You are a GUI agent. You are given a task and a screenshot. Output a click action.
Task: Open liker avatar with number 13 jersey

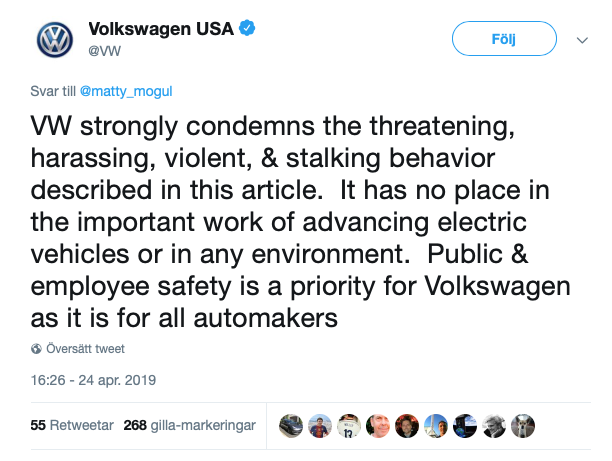tap(349, 425)
